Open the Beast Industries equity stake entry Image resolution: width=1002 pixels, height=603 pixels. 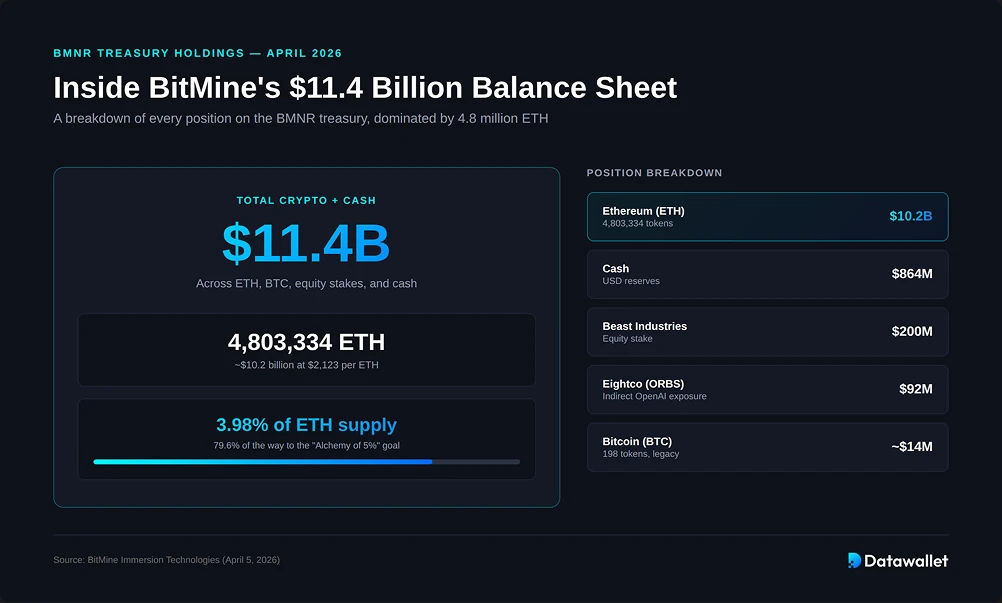tap(767, 332)
